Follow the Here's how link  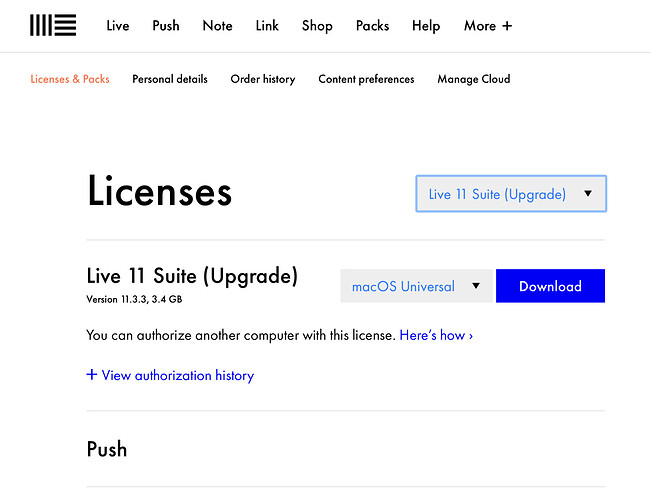tap(436, 335)
